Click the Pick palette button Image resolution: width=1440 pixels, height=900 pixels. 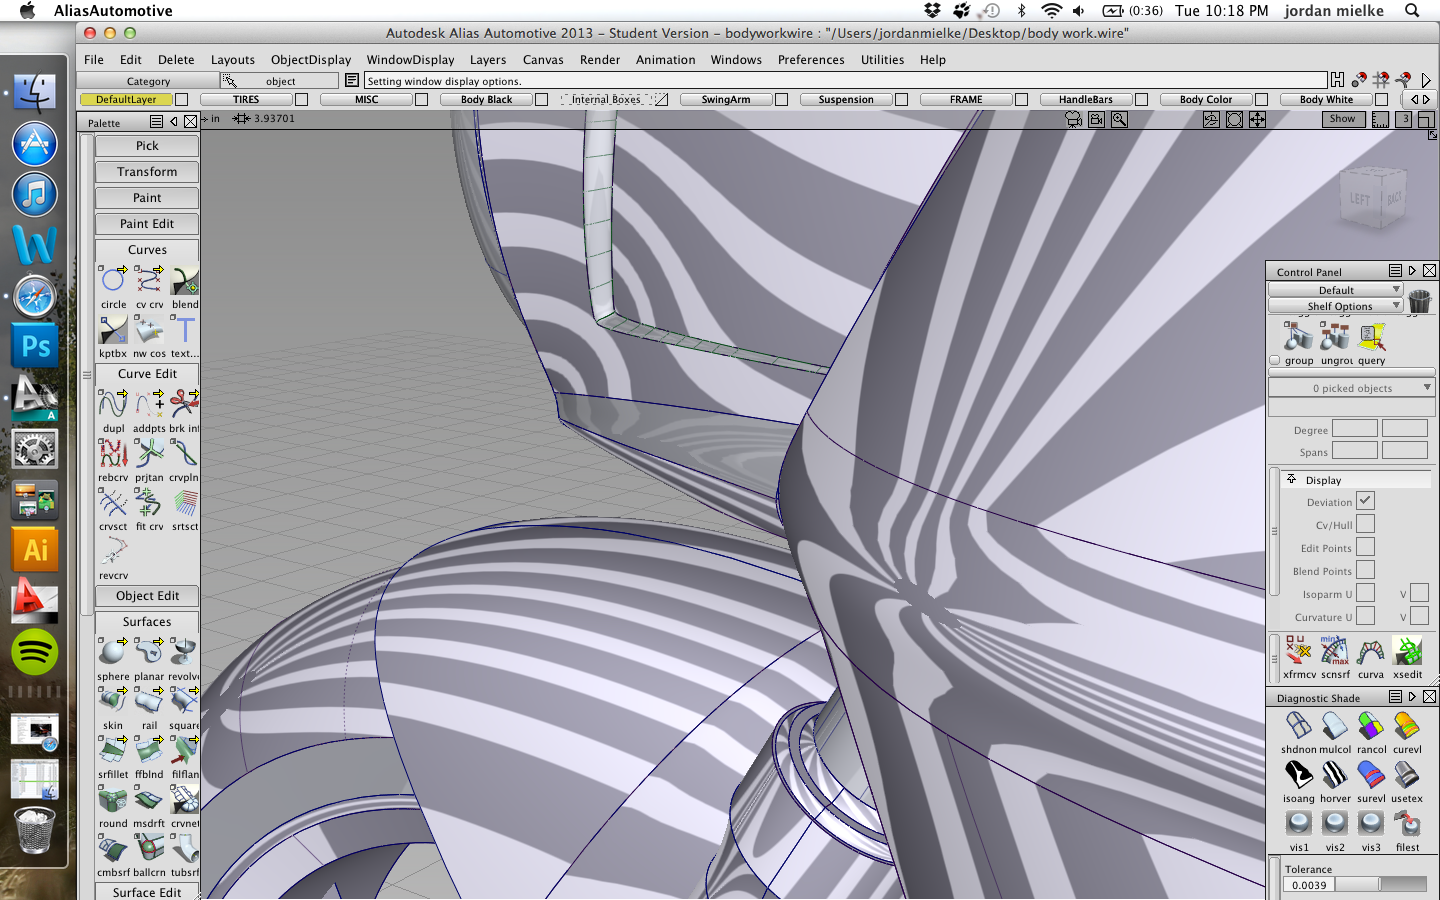pyautogui.click(x=147, y=146)
